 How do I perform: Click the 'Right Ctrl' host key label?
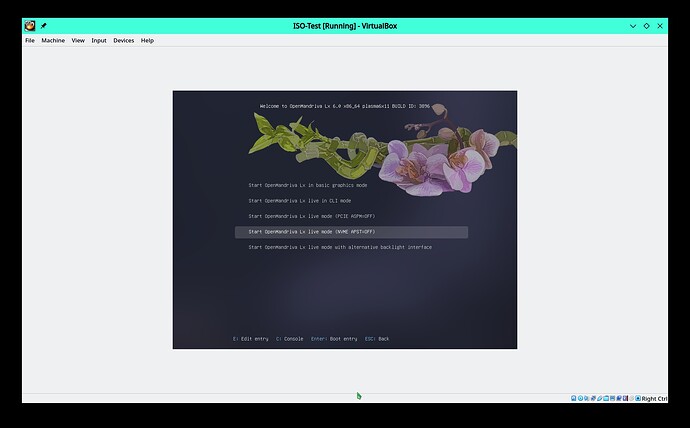click(654, 399)
